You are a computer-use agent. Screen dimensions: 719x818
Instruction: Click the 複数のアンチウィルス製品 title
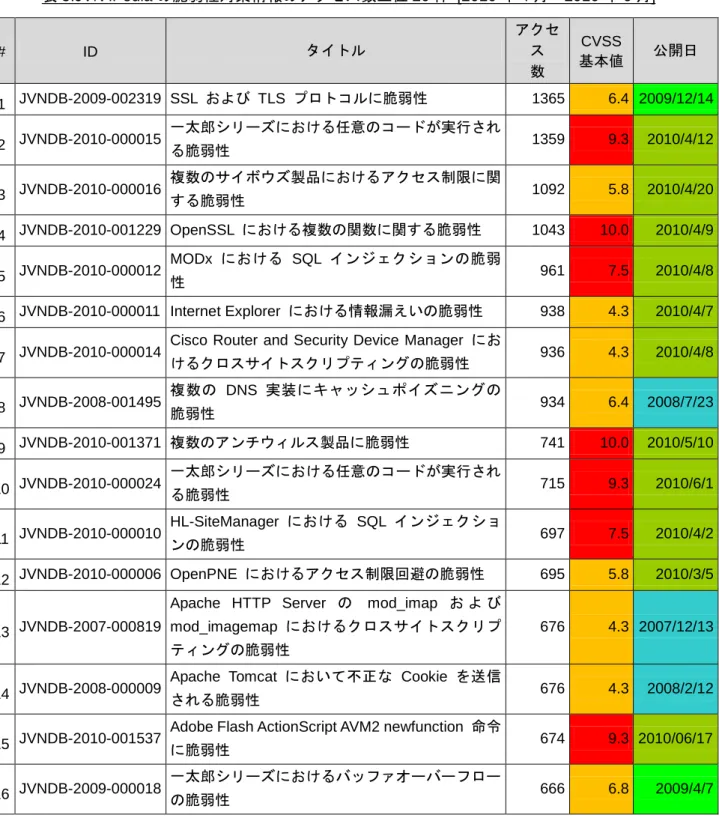(290, 443)
